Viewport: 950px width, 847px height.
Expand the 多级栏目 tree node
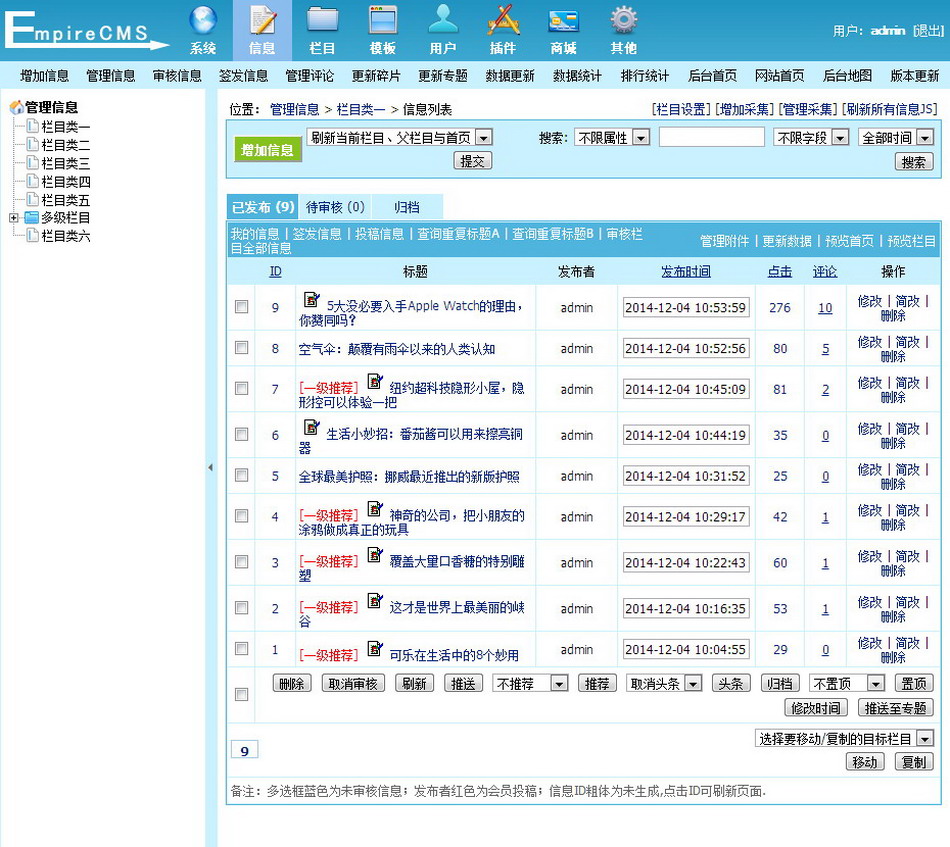(13, 218)
